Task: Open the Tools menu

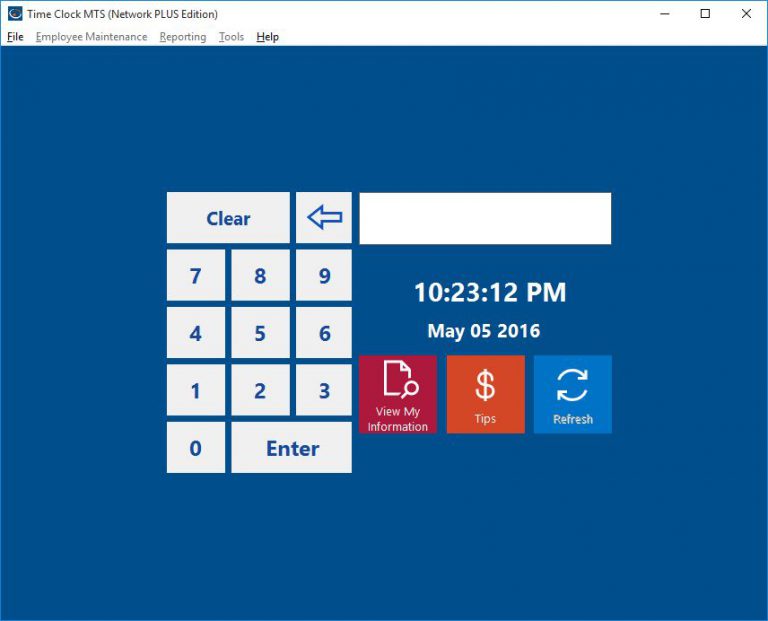Action: coord(231,37)
